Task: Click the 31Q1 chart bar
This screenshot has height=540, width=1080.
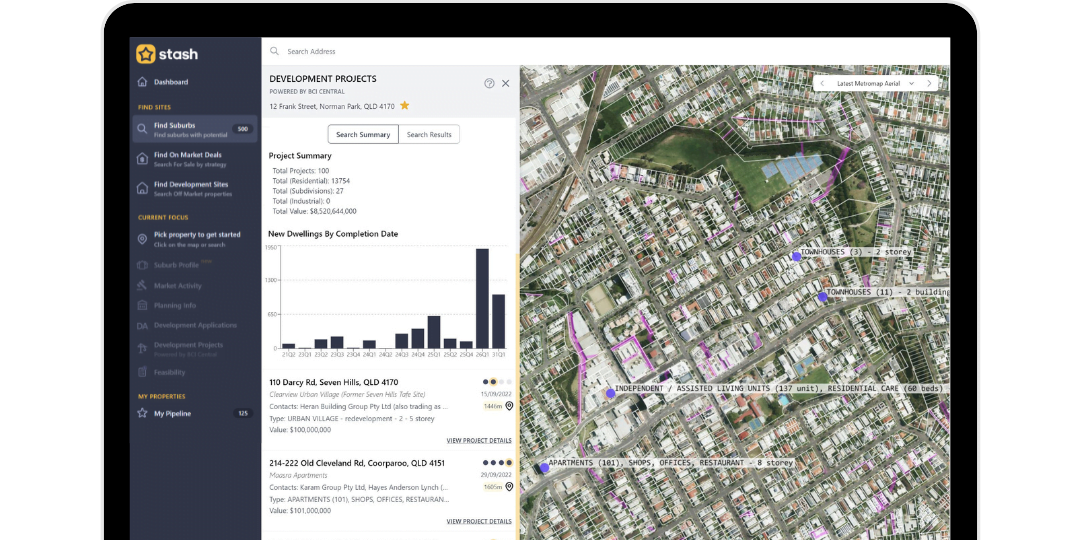Action: (498, 321)
